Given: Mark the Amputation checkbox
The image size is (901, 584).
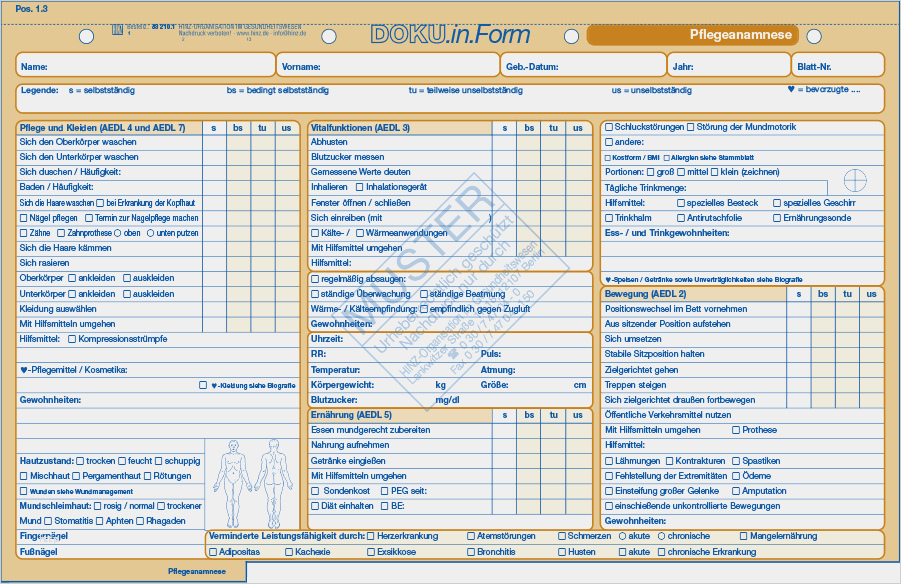Looking at the screenshot, I should coord(736,491).
